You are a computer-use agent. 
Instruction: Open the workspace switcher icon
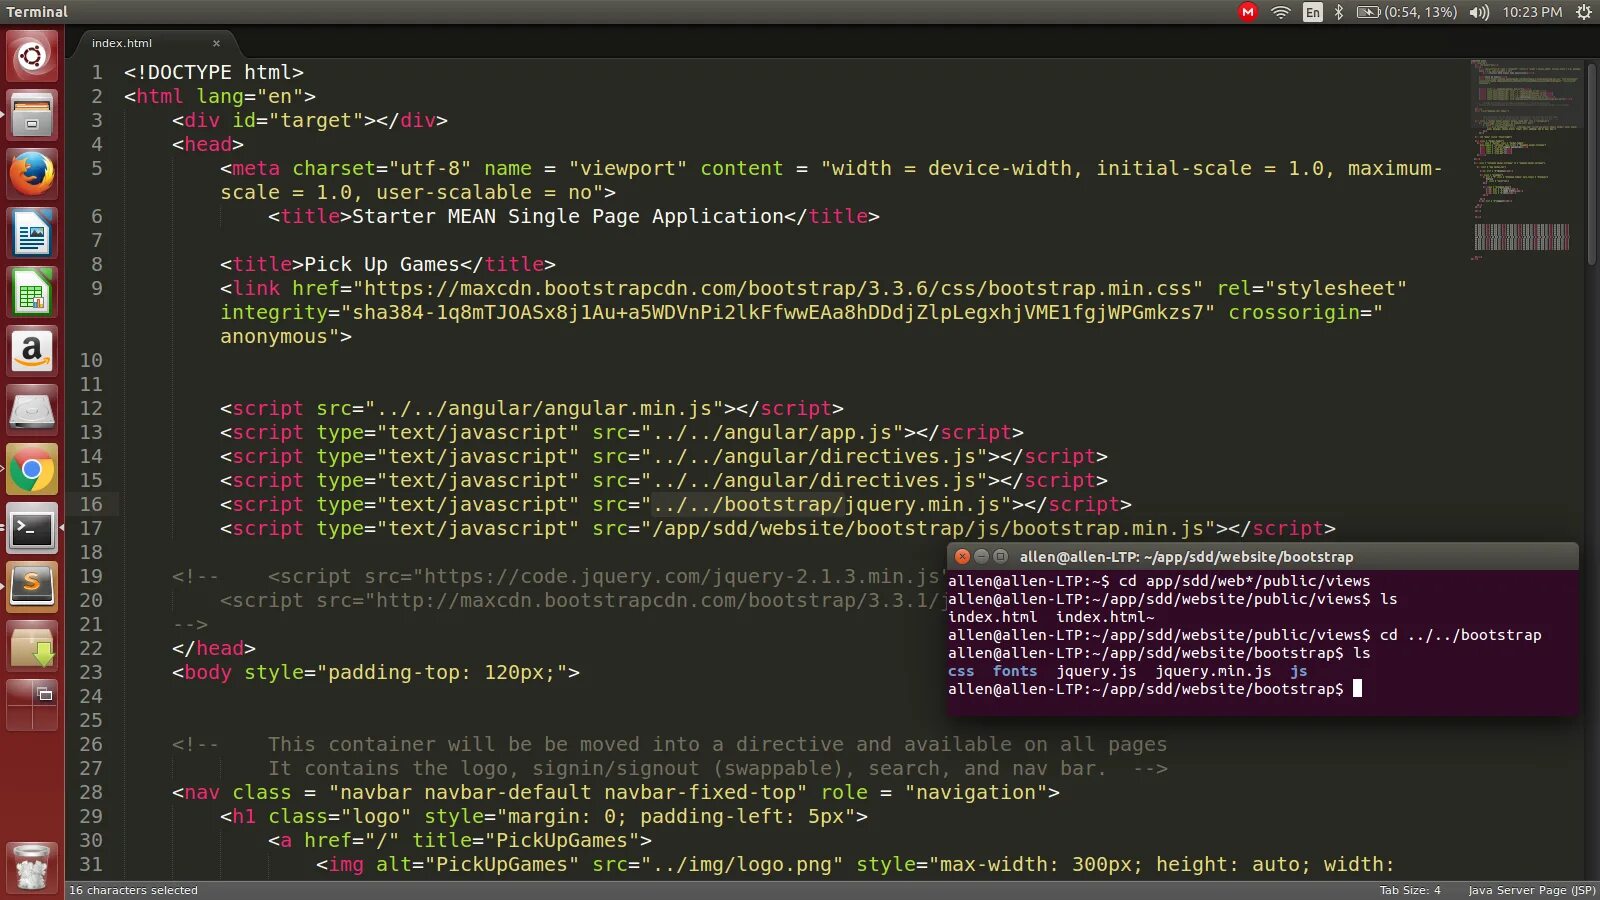pyautogui.click(x=32, y=705)
